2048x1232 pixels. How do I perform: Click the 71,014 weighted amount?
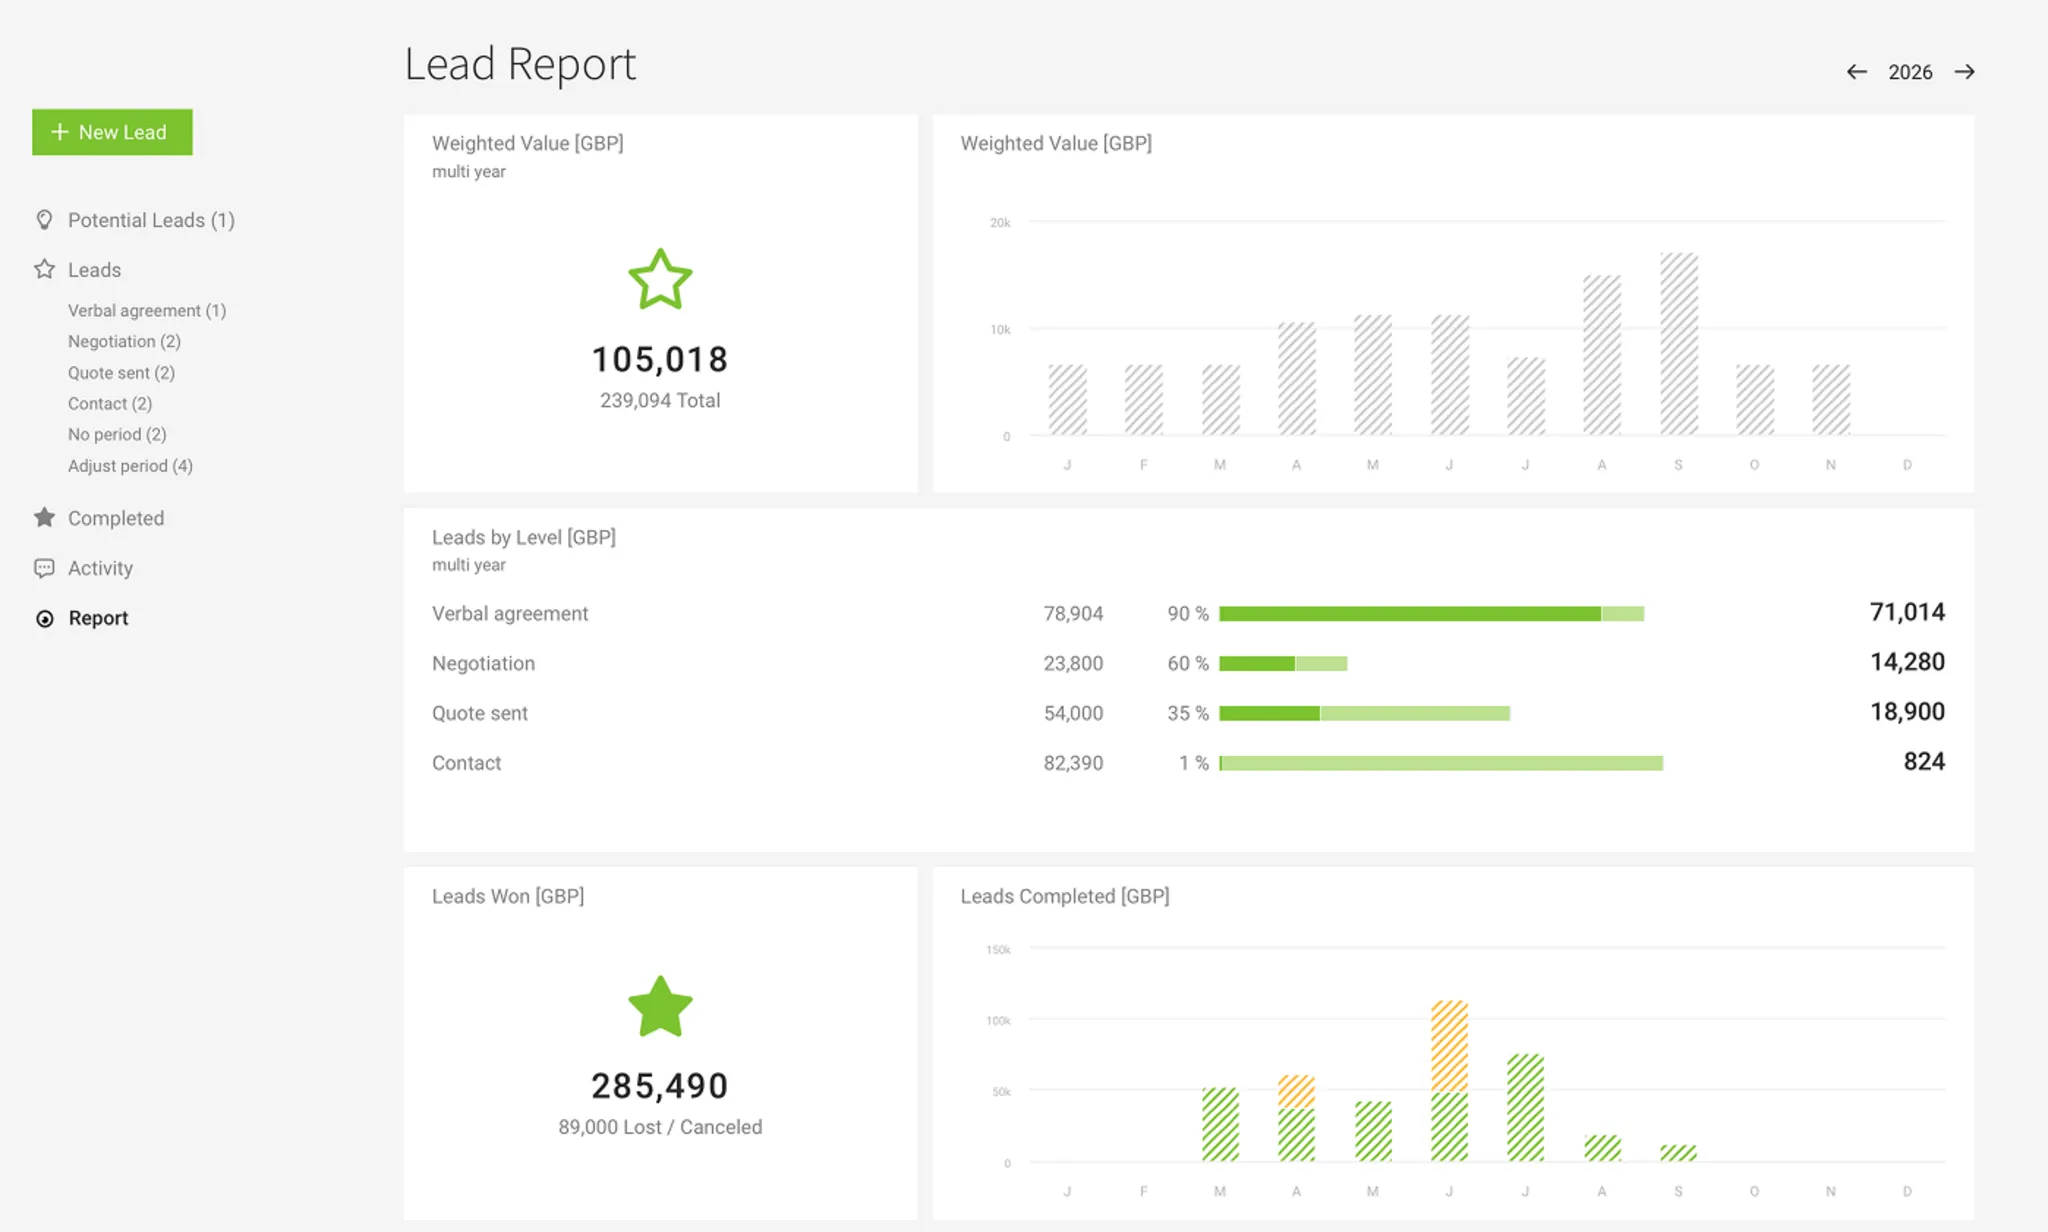click(1907, 612)
